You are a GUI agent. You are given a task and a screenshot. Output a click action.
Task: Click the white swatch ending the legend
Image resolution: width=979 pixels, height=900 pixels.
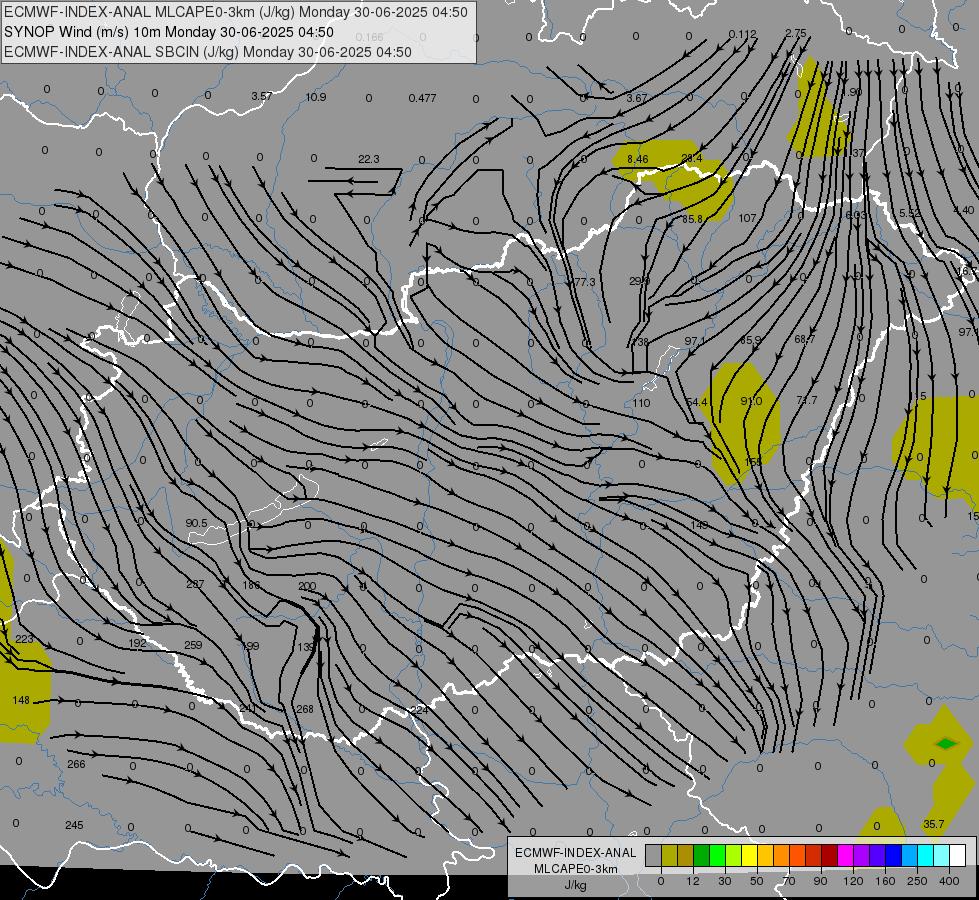point(957,855)
